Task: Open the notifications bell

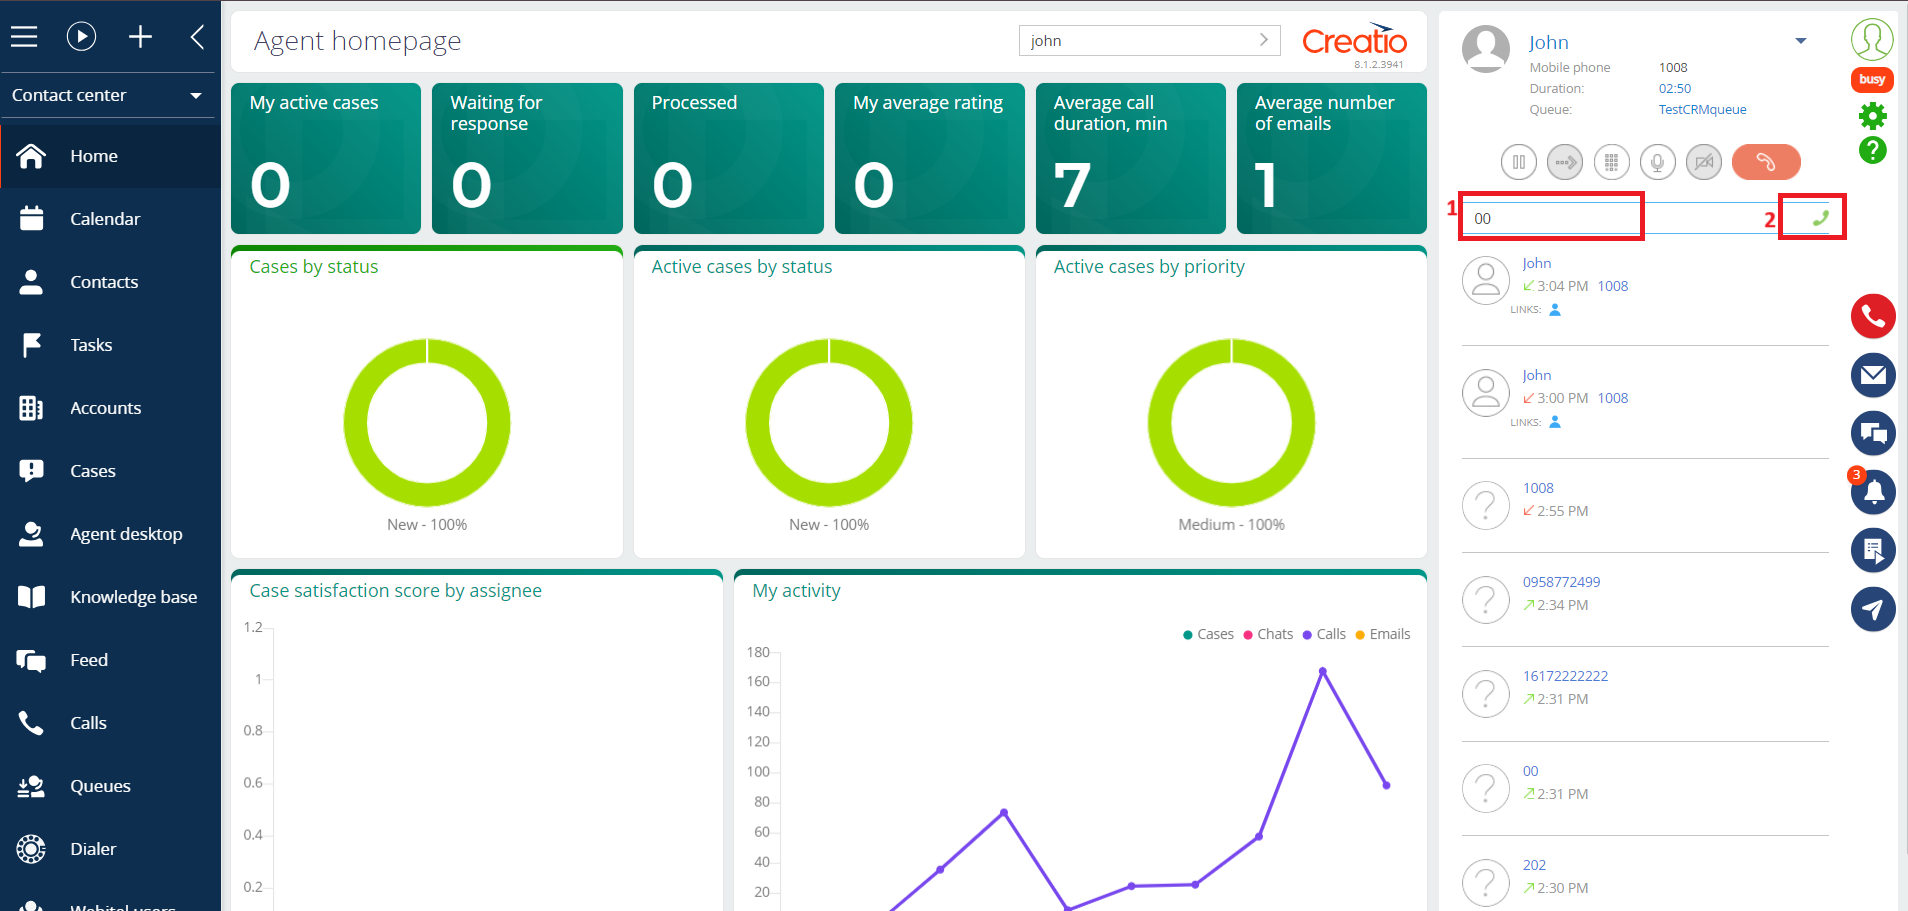Action: point(1873,492)
